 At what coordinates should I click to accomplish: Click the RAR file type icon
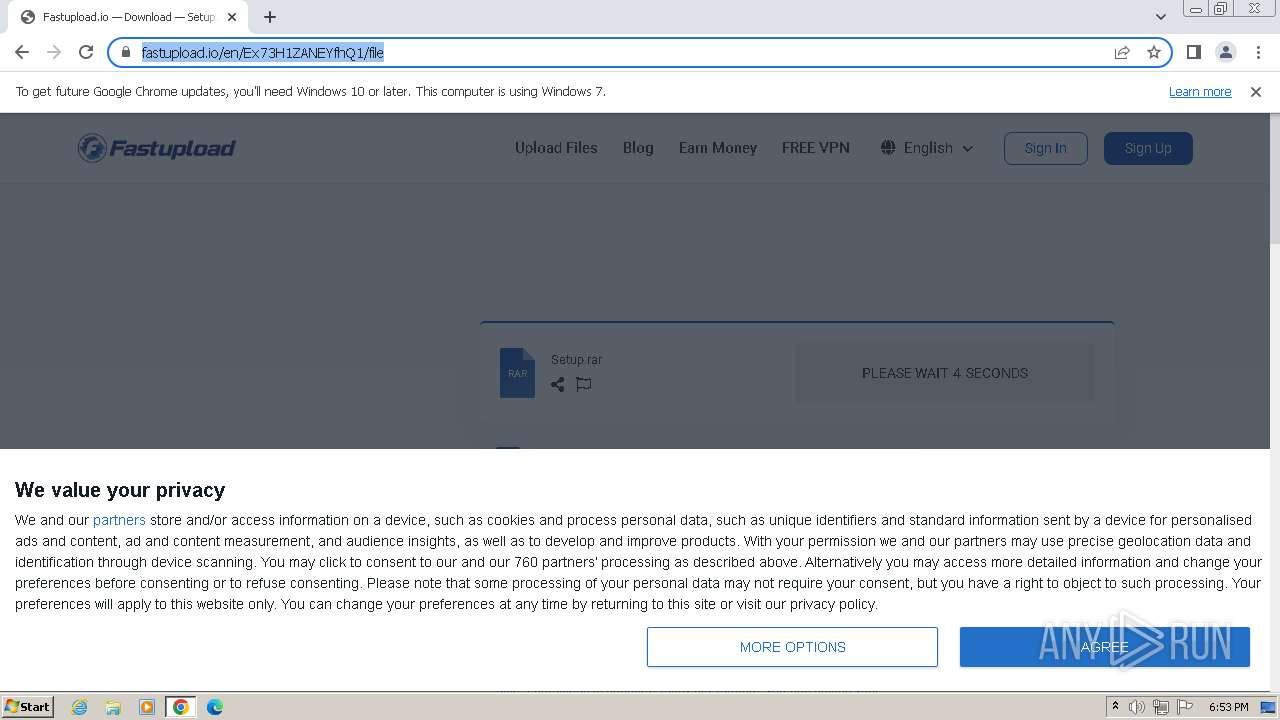click(517, 373)
